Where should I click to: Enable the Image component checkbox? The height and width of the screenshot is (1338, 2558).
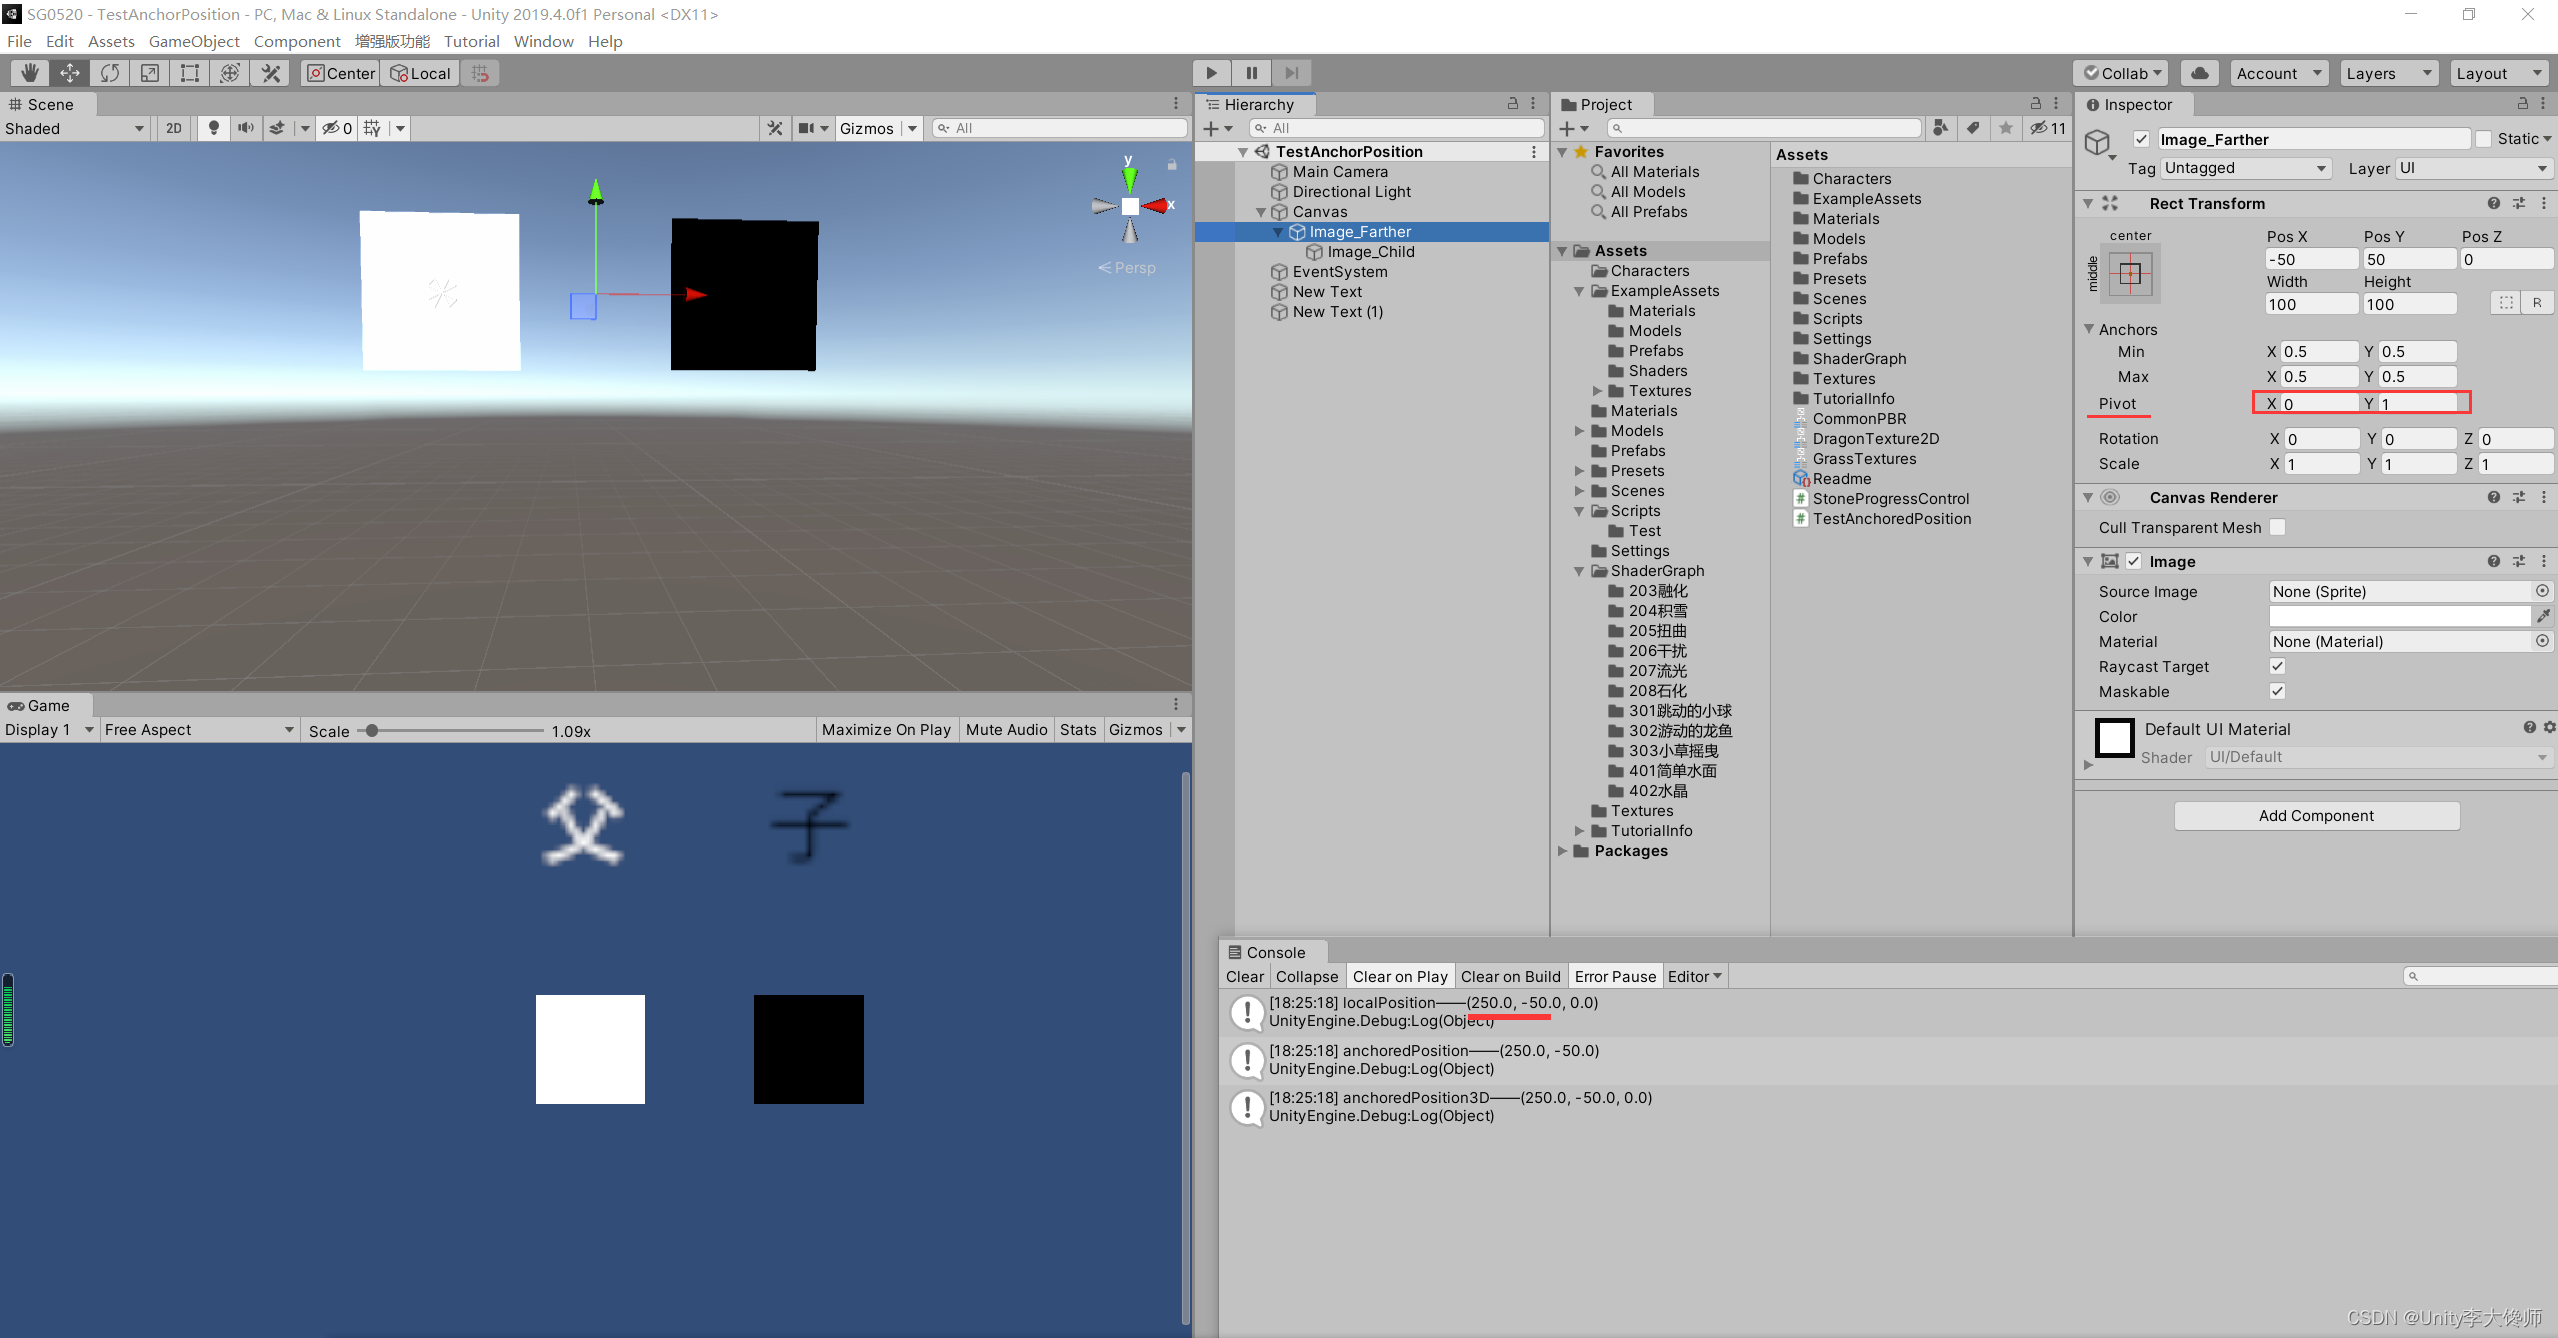tap(2130, 560)
